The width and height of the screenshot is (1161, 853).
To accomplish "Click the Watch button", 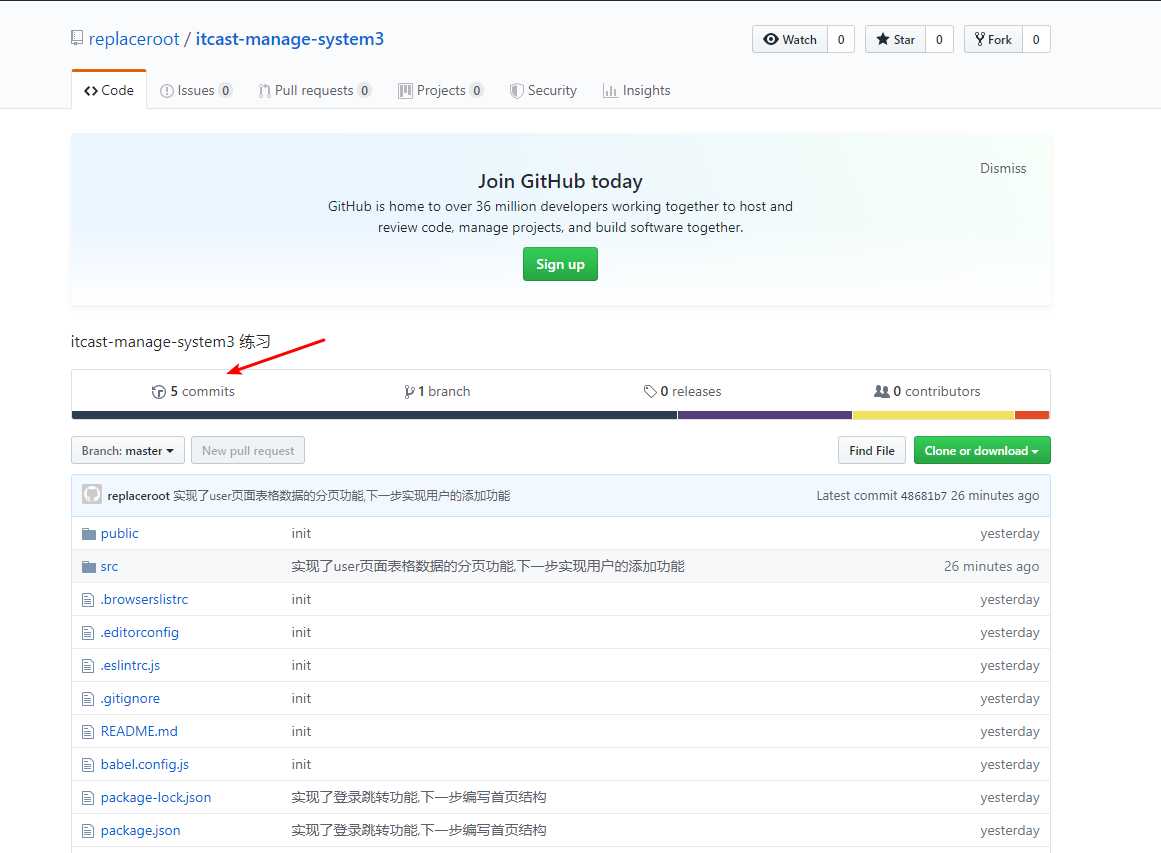I will click(790, 39).
